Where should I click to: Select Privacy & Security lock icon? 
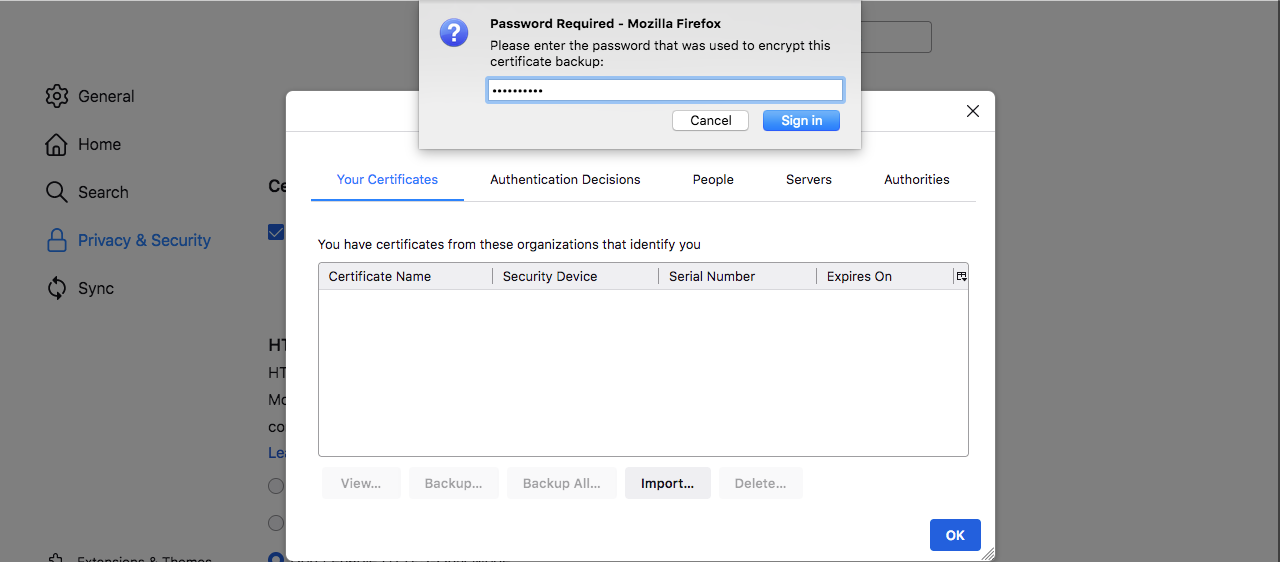tap(57, 240)
